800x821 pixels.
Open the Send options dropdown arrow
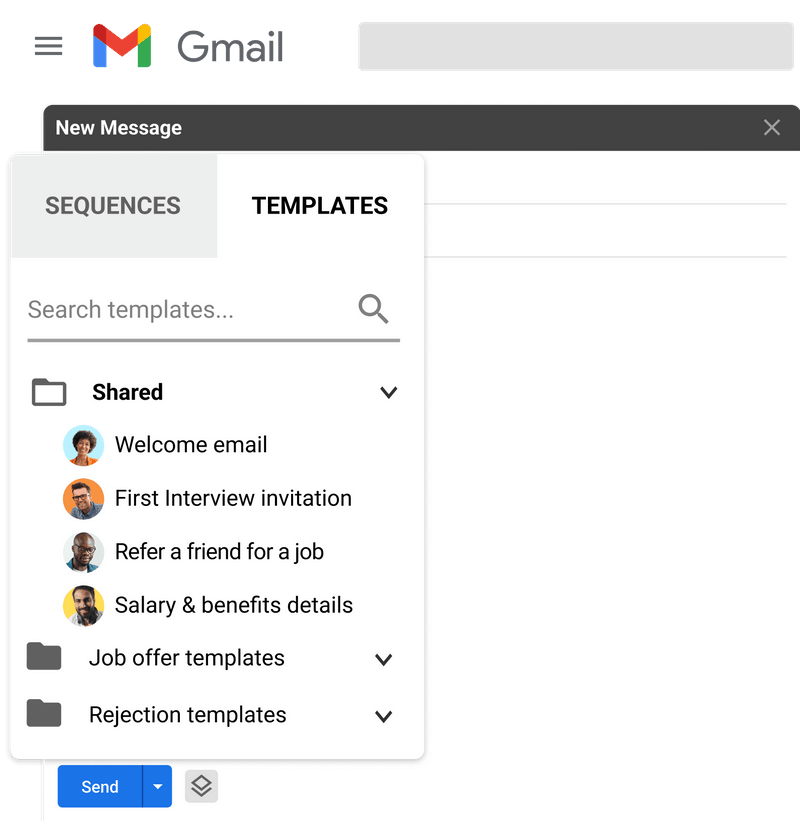157,787
